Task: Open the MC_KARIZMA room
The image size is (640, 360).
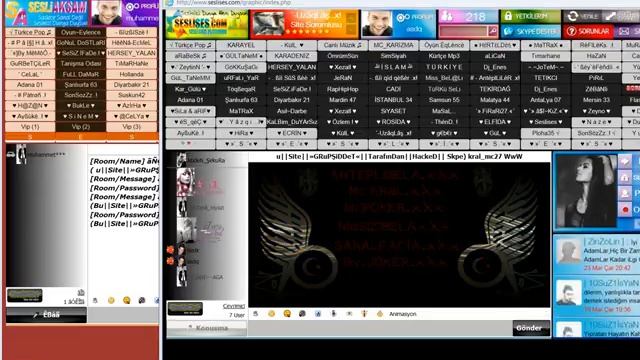Action: (393, 45)
